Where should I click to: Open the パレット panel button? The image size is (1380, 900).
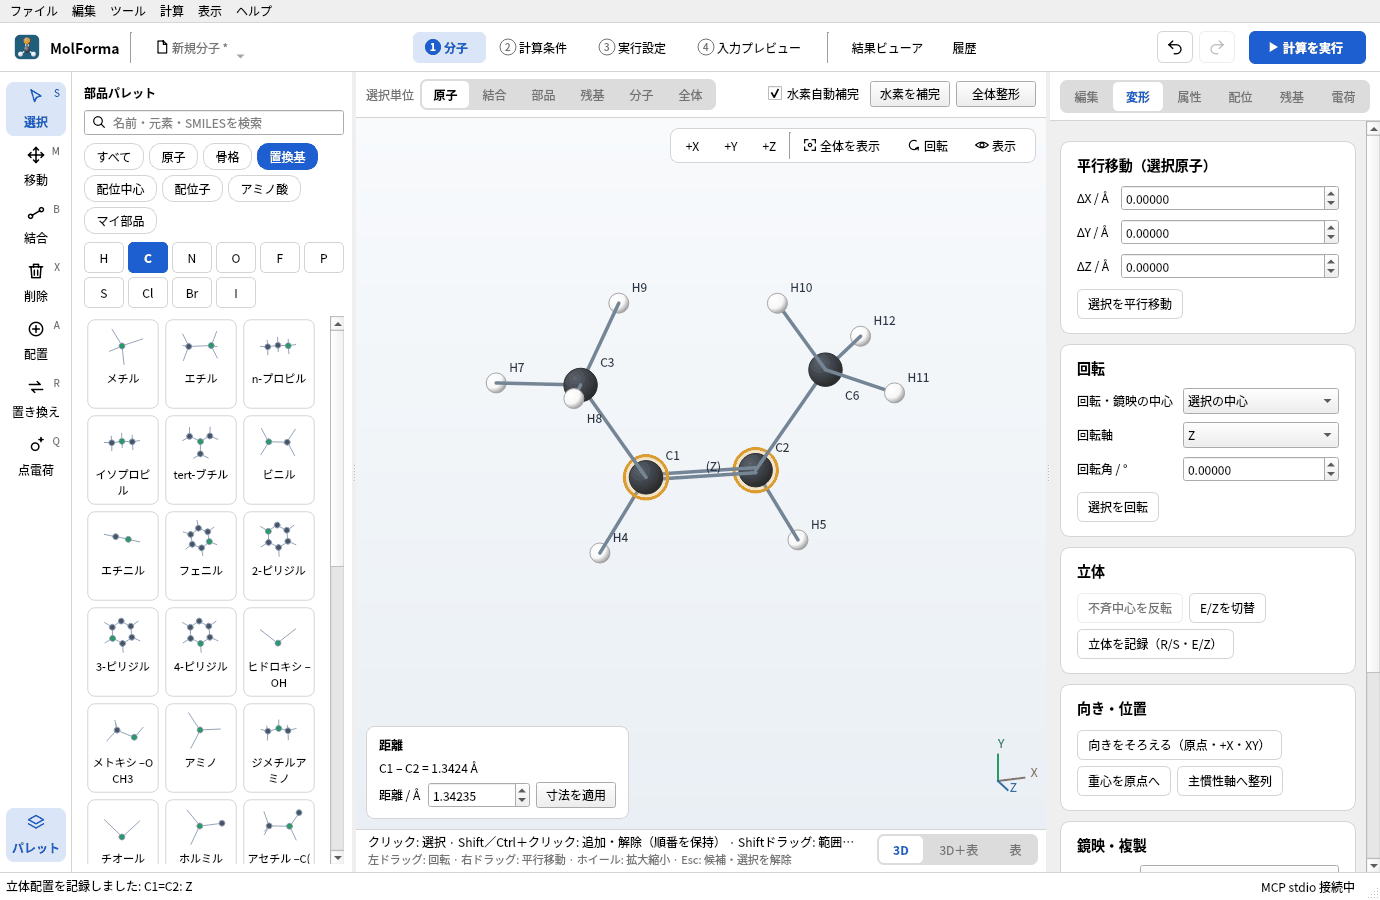36,834
